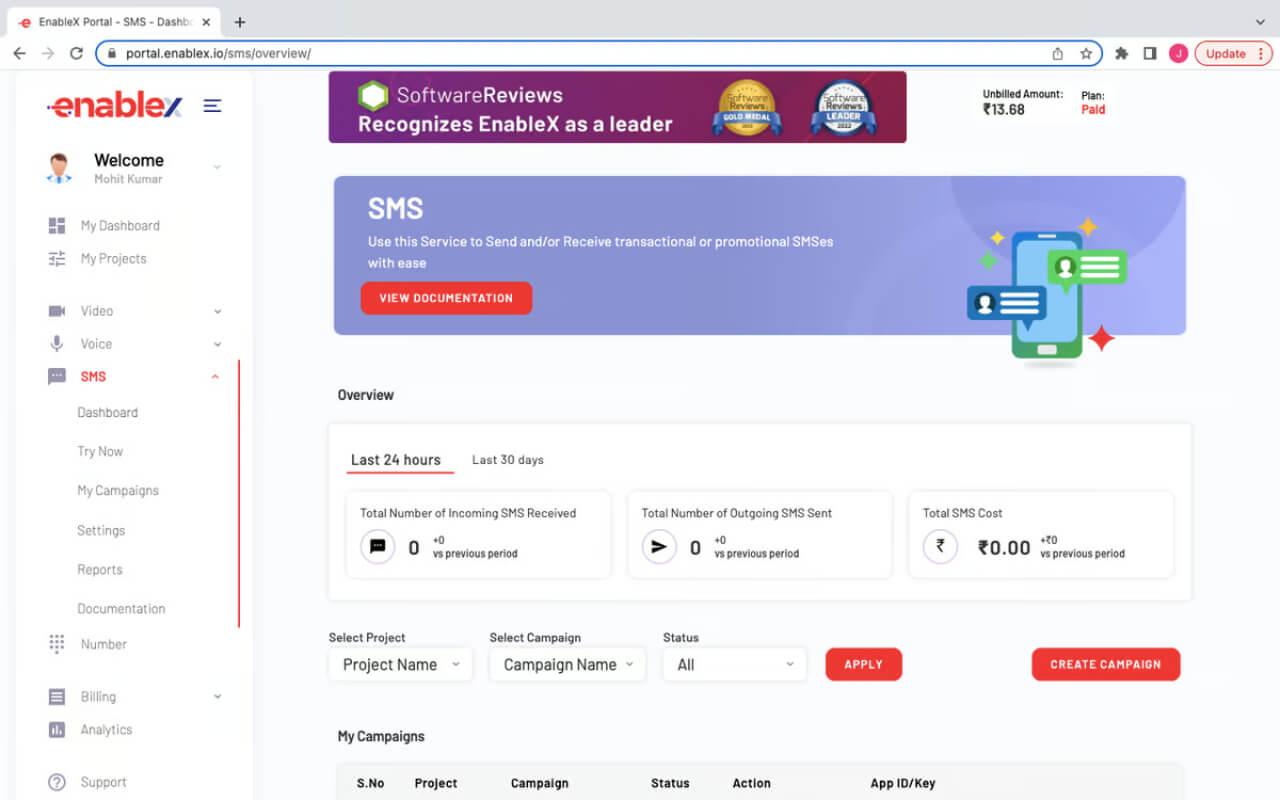The image size is (1280, 800).
Task: Open Documentation in the SMS submenu
Action: tap(121, 609)
